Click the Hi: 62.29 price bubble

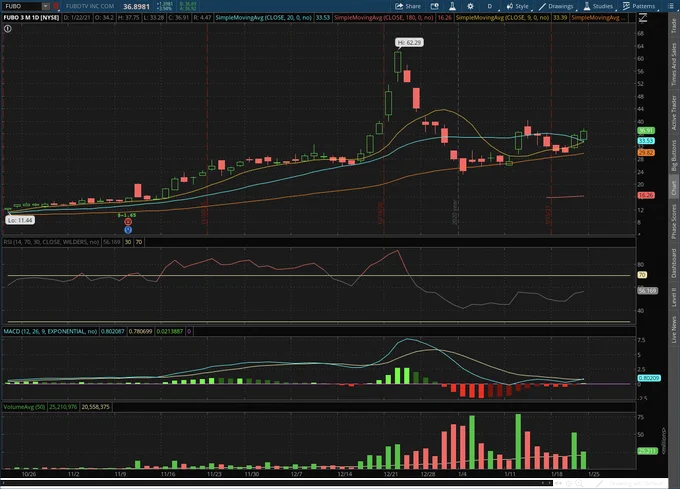point(409,42)
